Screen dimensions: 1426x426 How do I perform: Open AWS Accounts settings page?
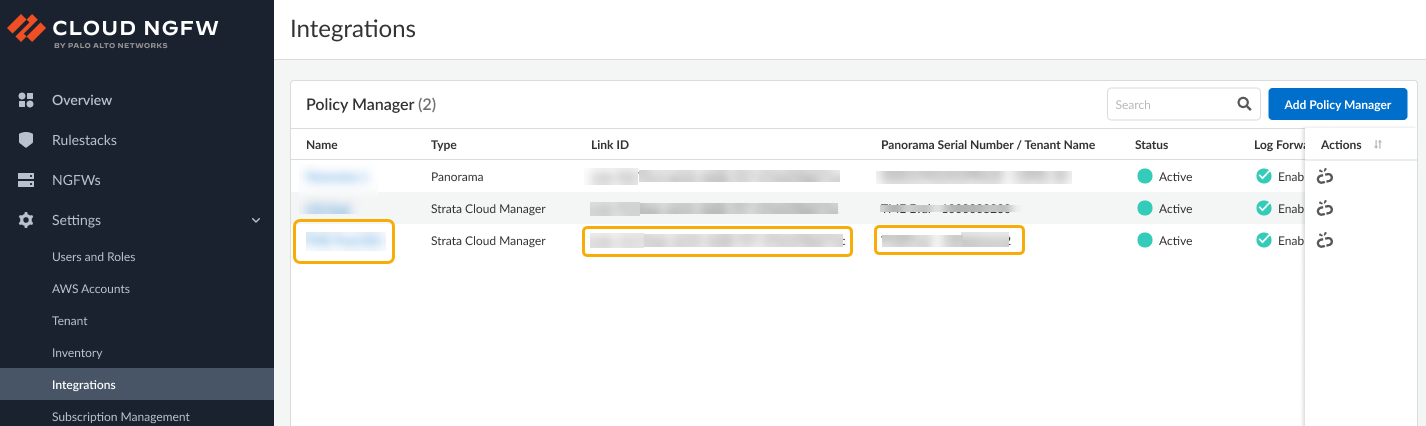pos(91,289)
